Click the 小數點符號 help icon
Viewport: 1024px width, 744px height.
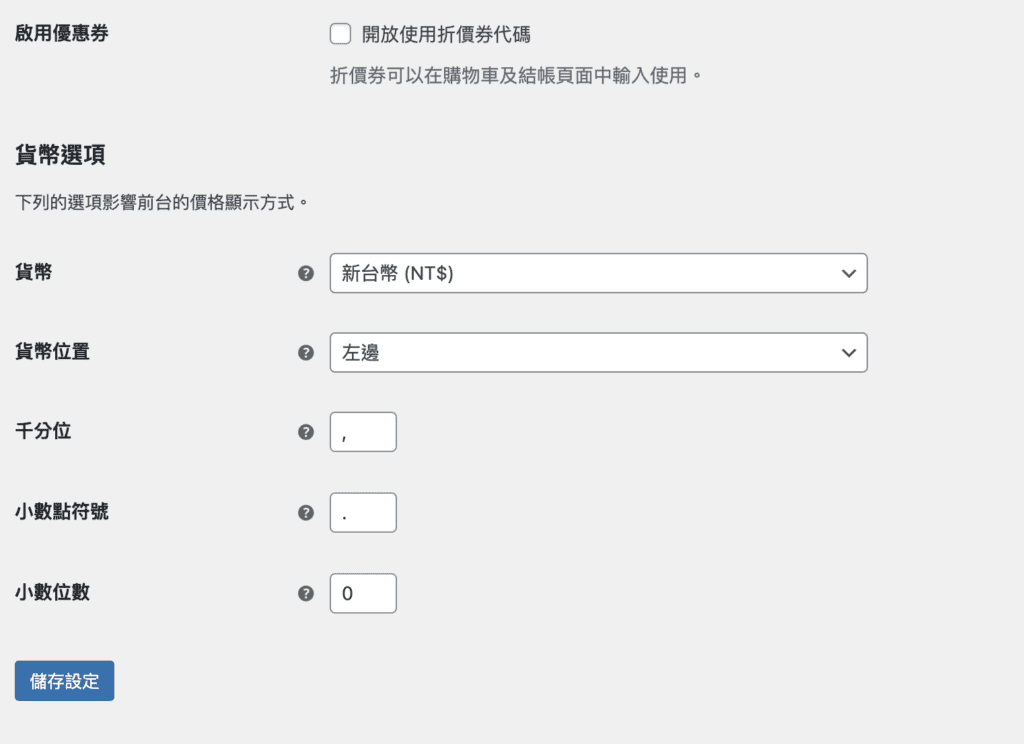[305, 511]
